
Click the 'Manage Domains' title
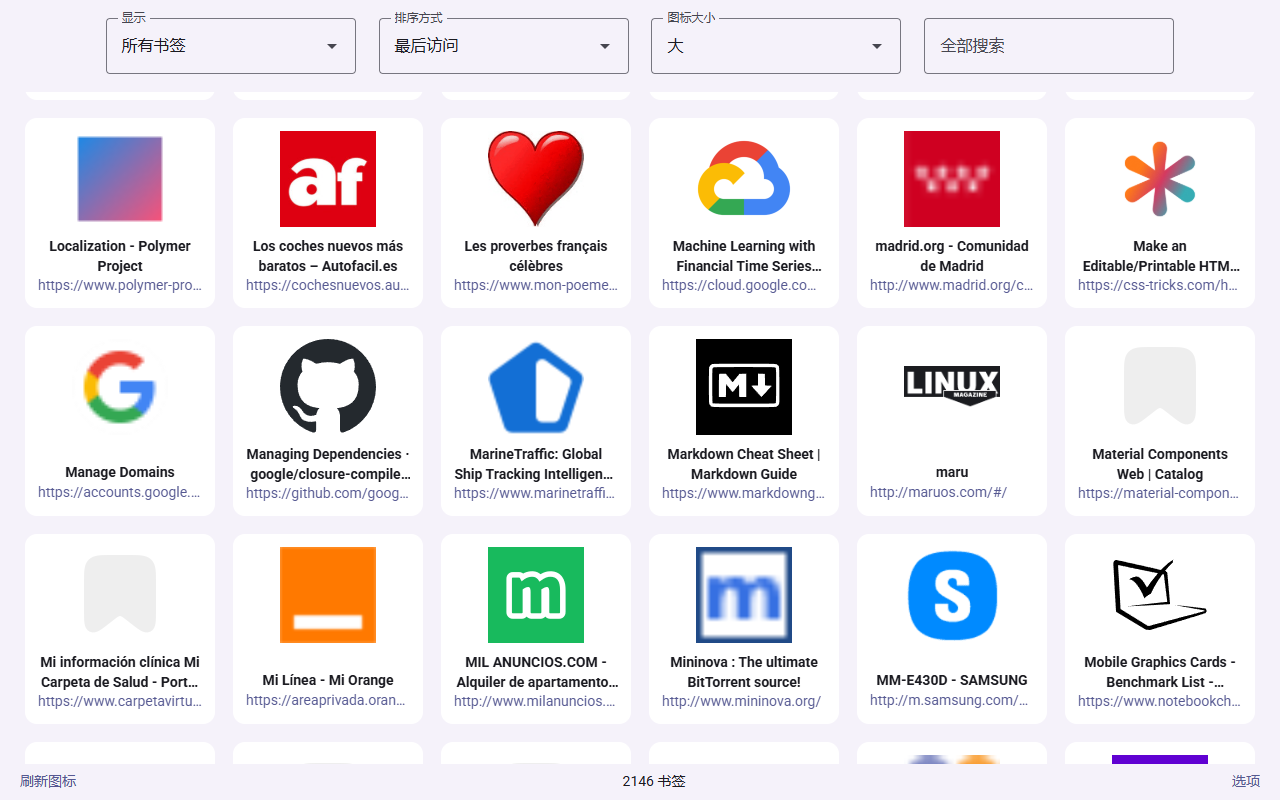120,472
